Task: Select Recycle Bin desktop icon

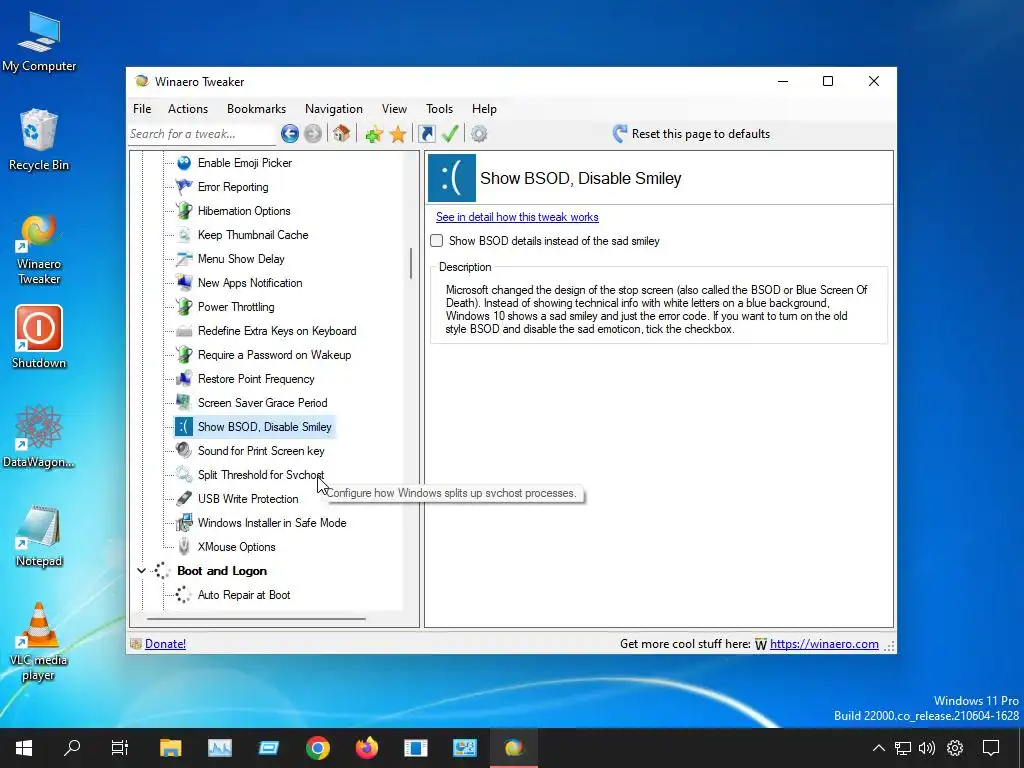Action: coord(39,140)
